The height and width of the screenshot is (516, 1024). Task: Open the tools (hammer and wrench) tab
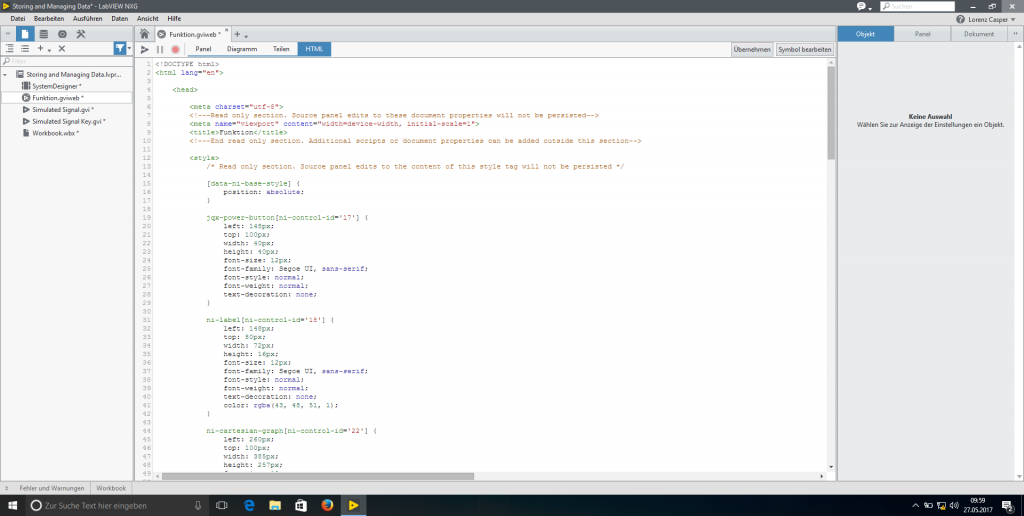pos(81,34)
